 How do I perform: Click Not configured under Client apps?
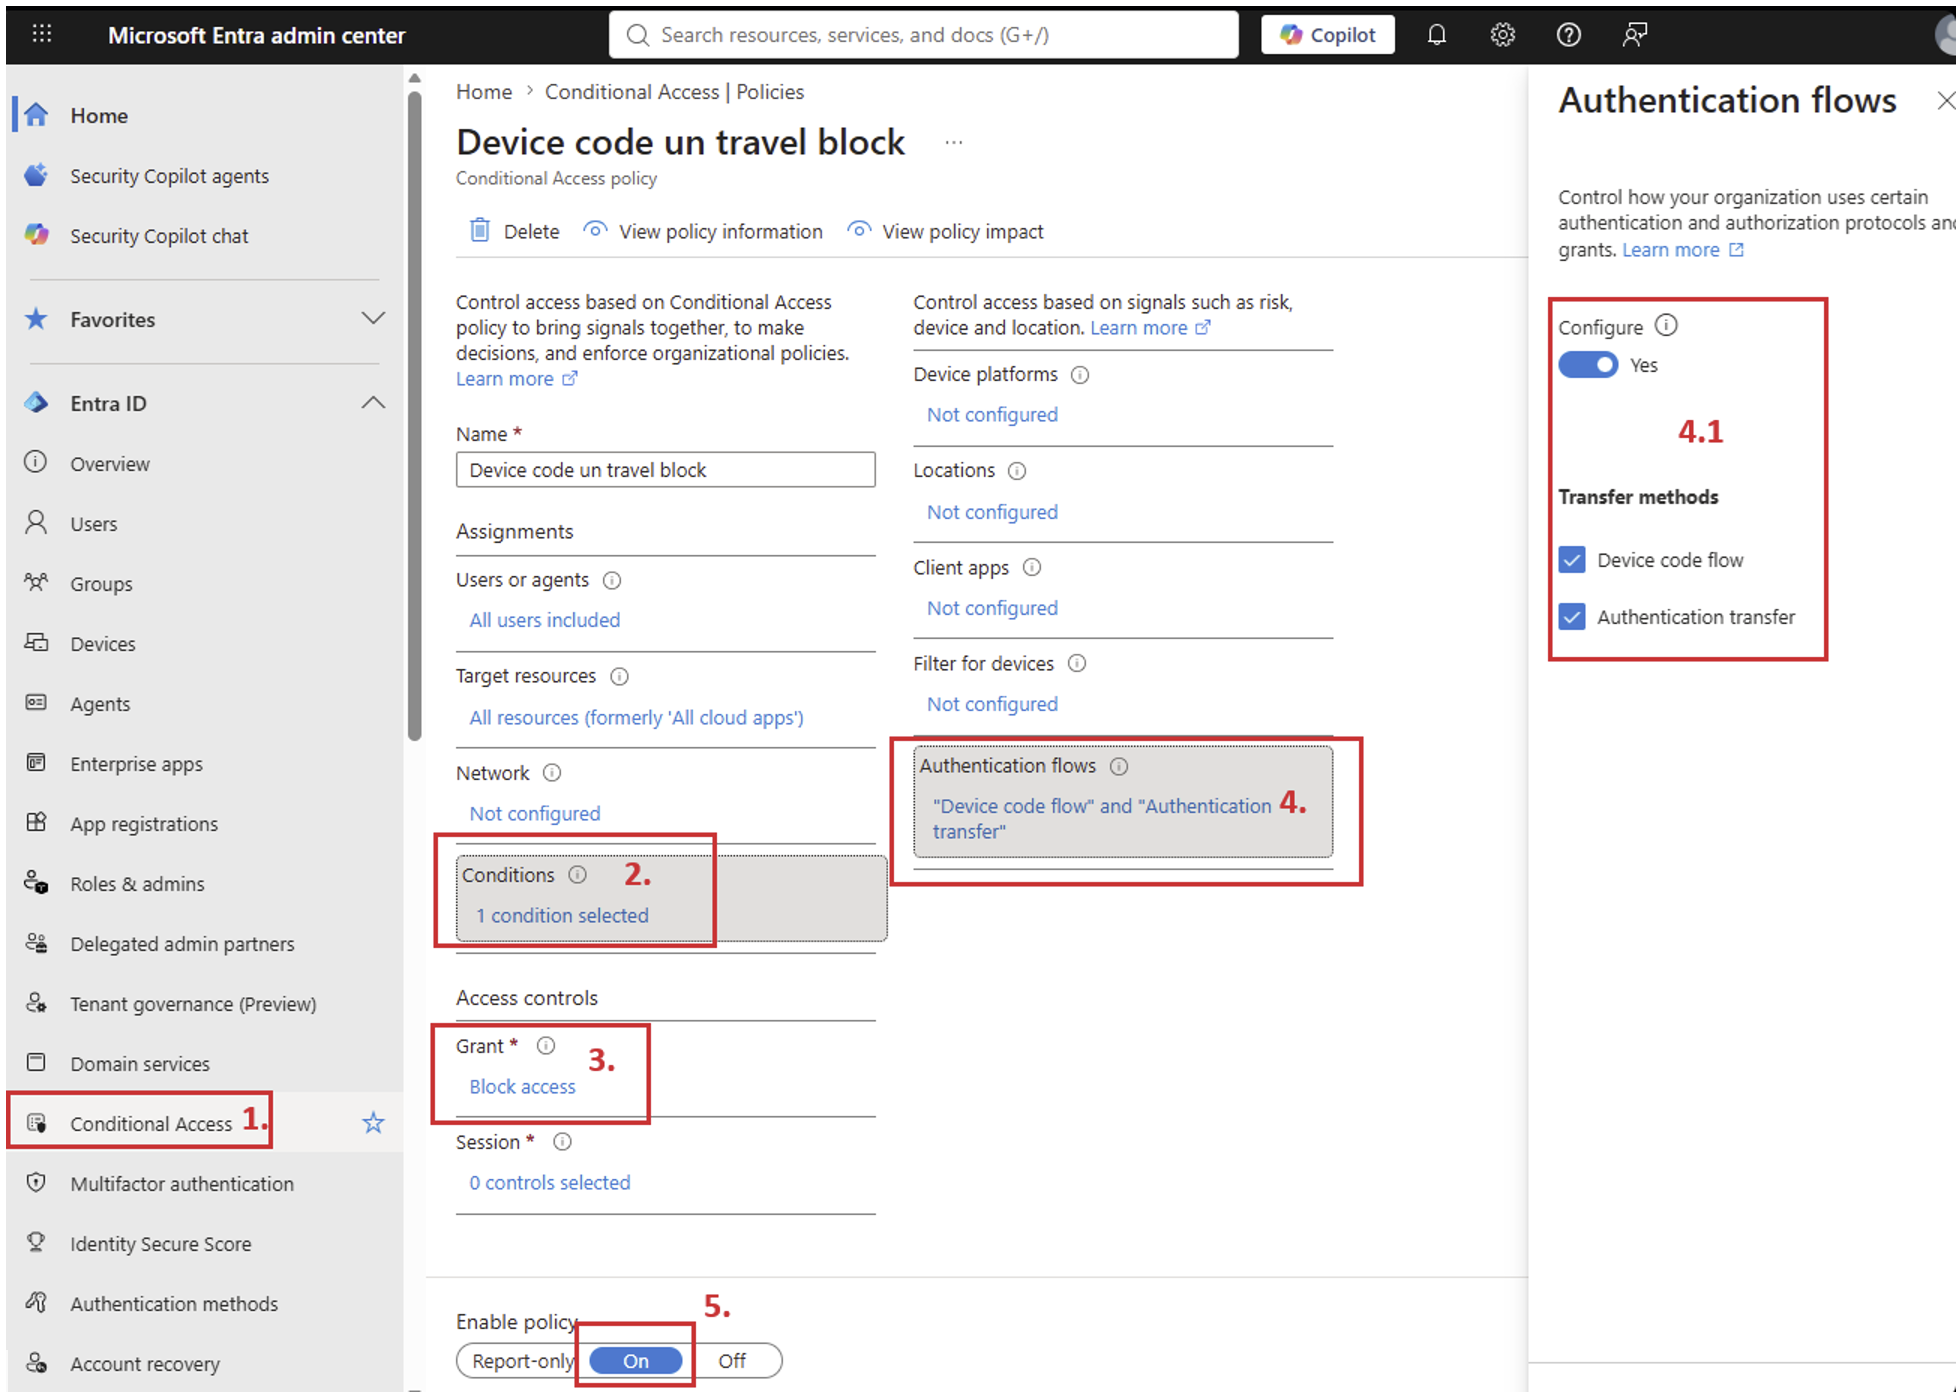click(x=992, y=608)
